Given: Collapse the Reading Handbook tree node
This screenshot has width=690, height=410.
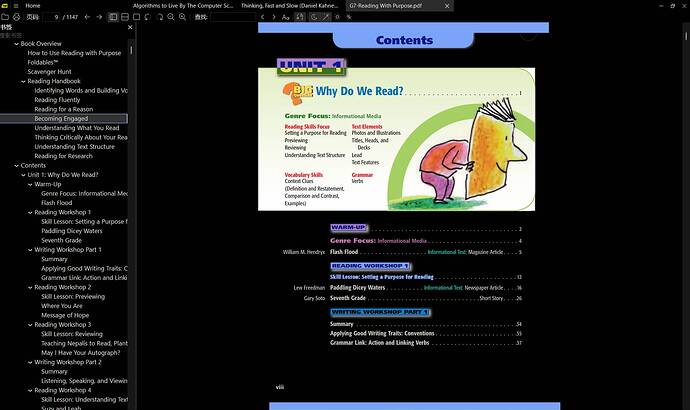Looking at the screenshot, I should point(23,81).
